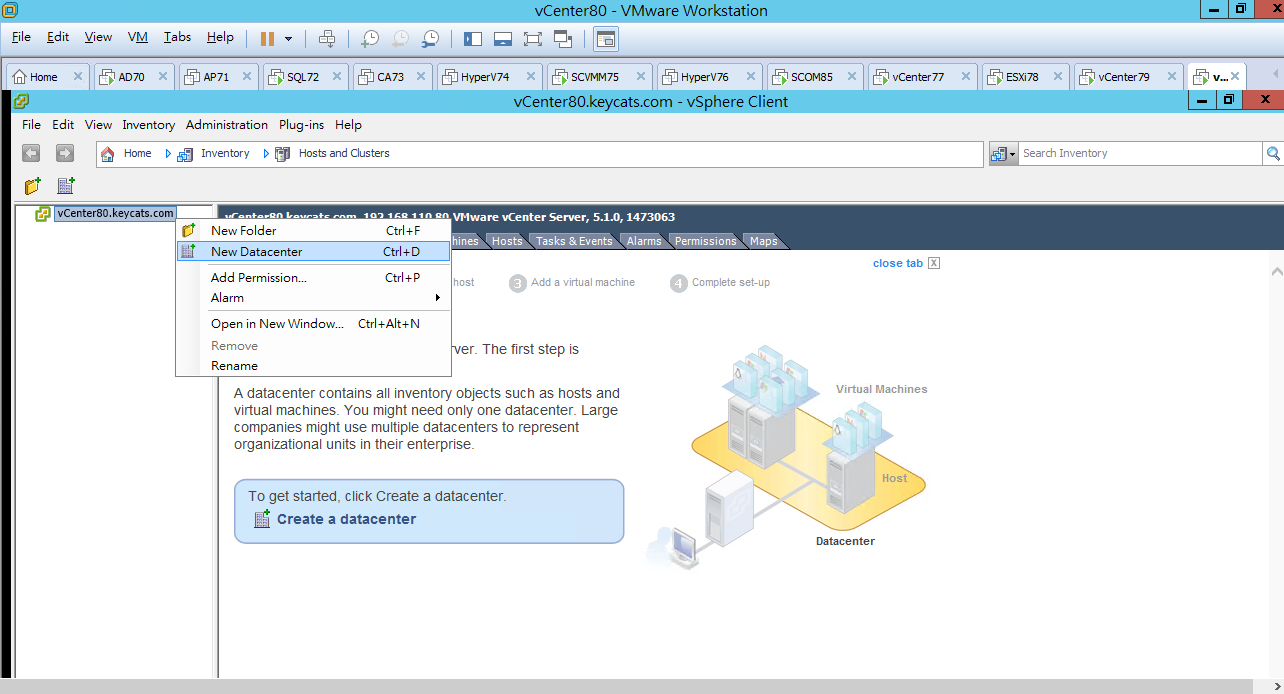This screenshot has width=1284, height=694.
Task: Enter full screen mode icon
Action: [533, 39]
